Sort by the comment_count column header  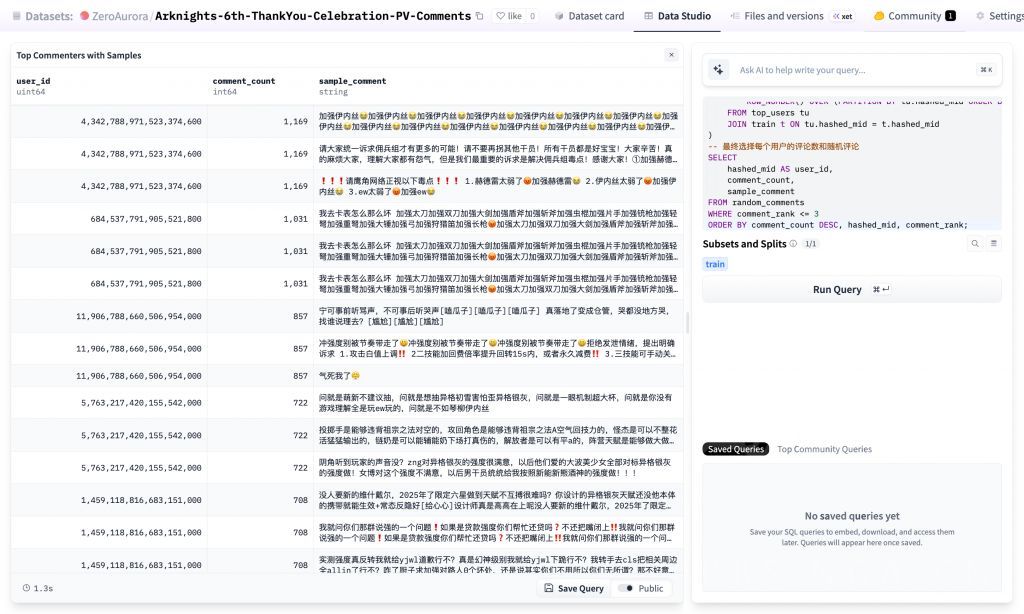coord(243,81)
